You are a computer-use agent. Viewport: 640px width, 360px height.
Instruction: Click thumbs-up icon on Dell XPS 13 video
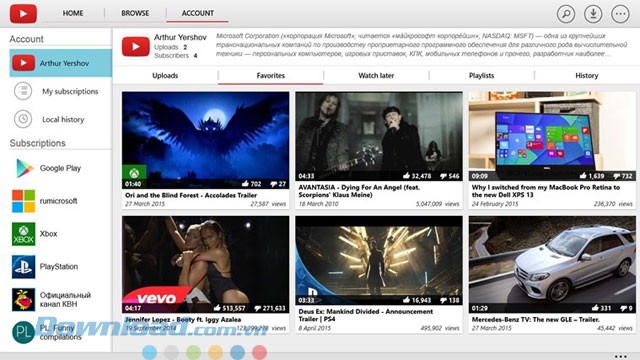583,176
